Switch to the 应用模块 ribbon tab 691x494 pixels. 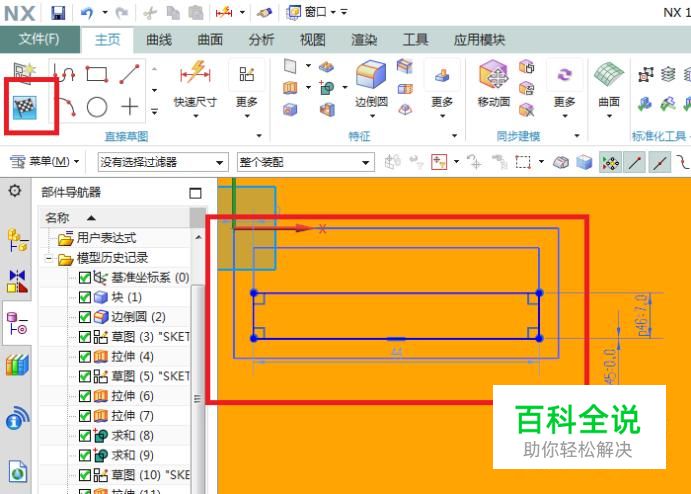coord(479,40)
